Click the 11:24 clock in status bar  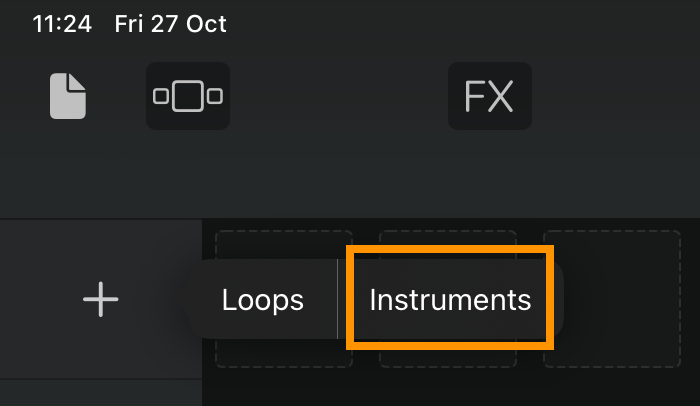[x=62, y=24]
